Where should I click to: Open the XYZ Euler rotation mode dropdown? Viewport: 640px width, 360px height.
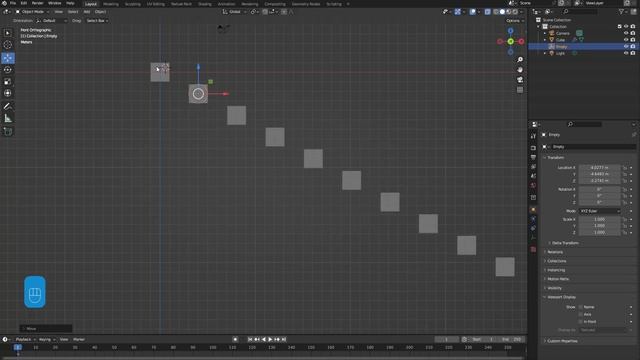pos(600,211)
